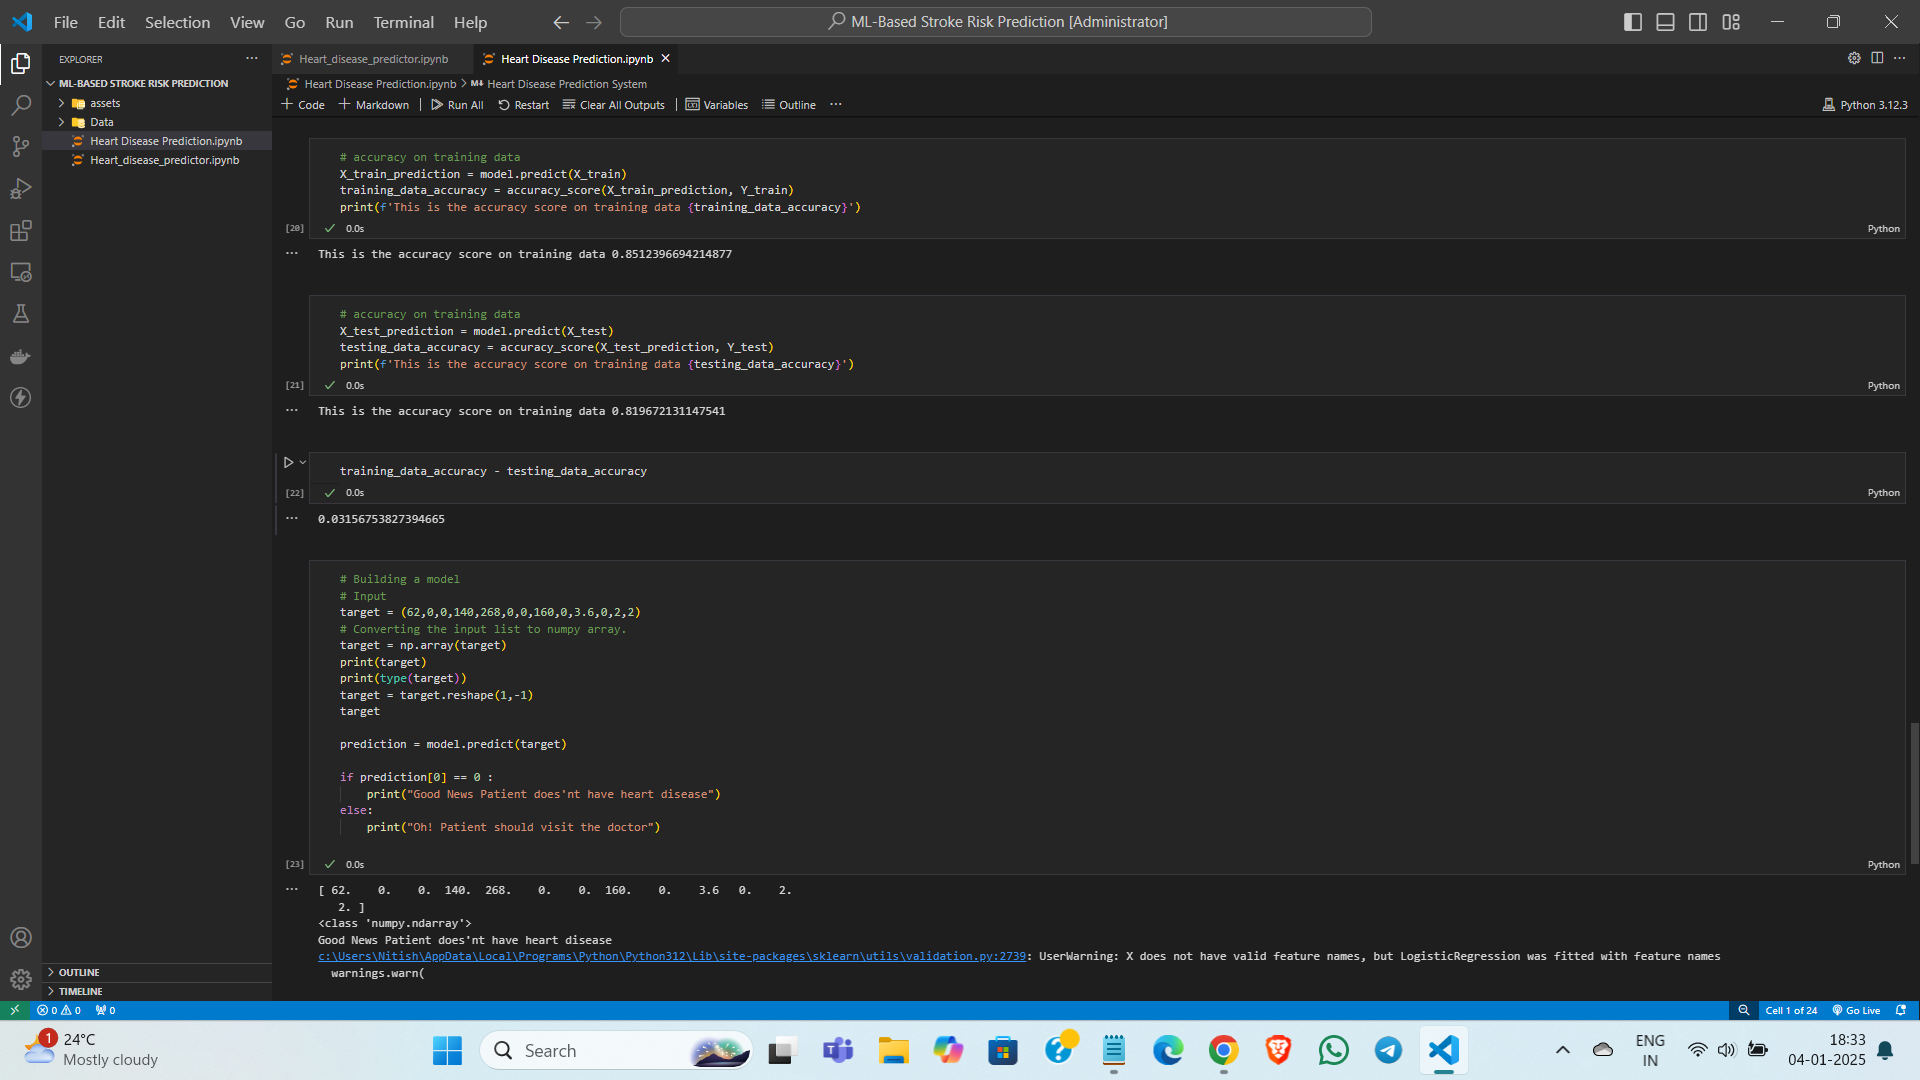Open notifications bell in VS Code status bar
The width and height of the screenshot is (1920, 1080).
click(x=1901, y=1011)
